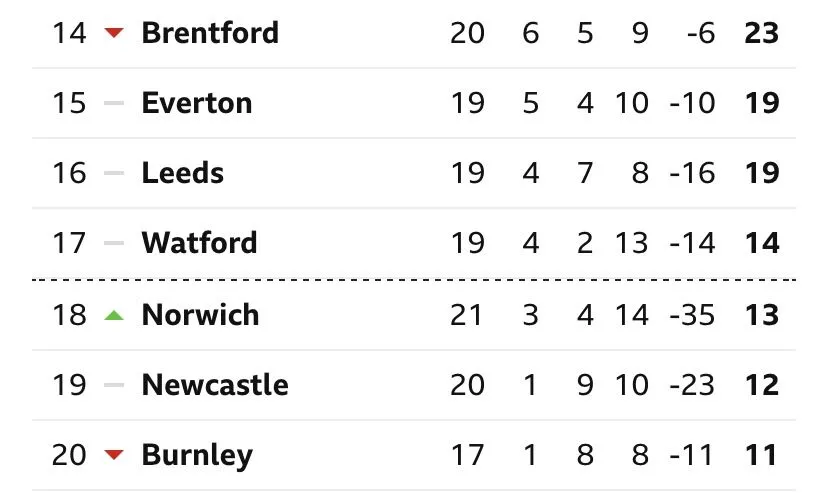Click Leeds' goal difference of -16
The width and height of the screenshot is (828, 493).
click(x=692, y=173)
